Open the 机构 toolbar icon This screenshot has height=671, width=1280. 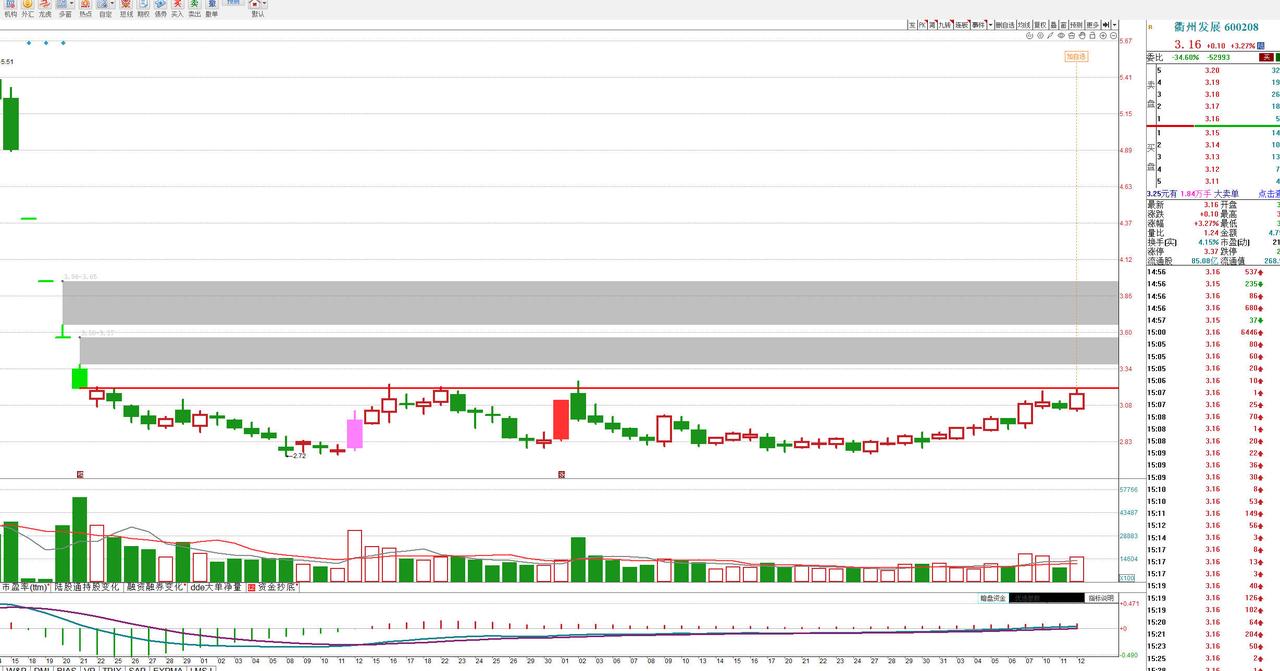(x=10, y=9)
